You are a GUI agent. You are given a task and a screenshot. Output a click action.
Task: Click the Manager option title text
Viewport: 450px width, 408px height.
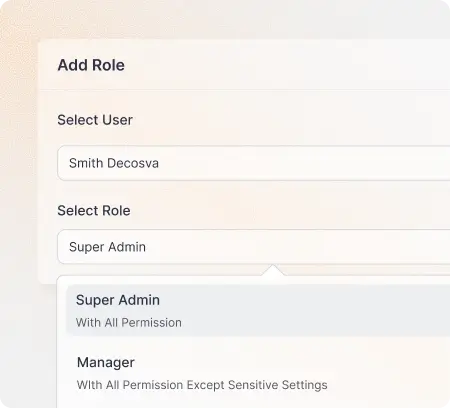pyautogui.click(x=106, y=362)
